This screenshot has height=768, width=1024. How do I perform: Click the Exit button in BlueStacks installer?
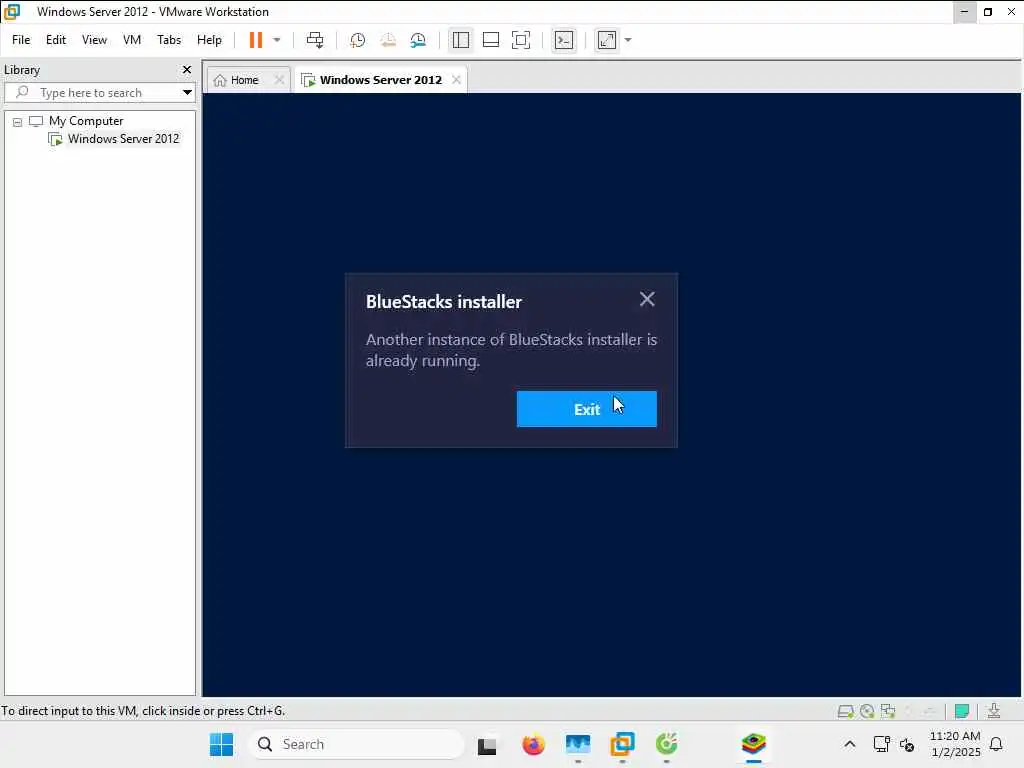pos(586,409)
